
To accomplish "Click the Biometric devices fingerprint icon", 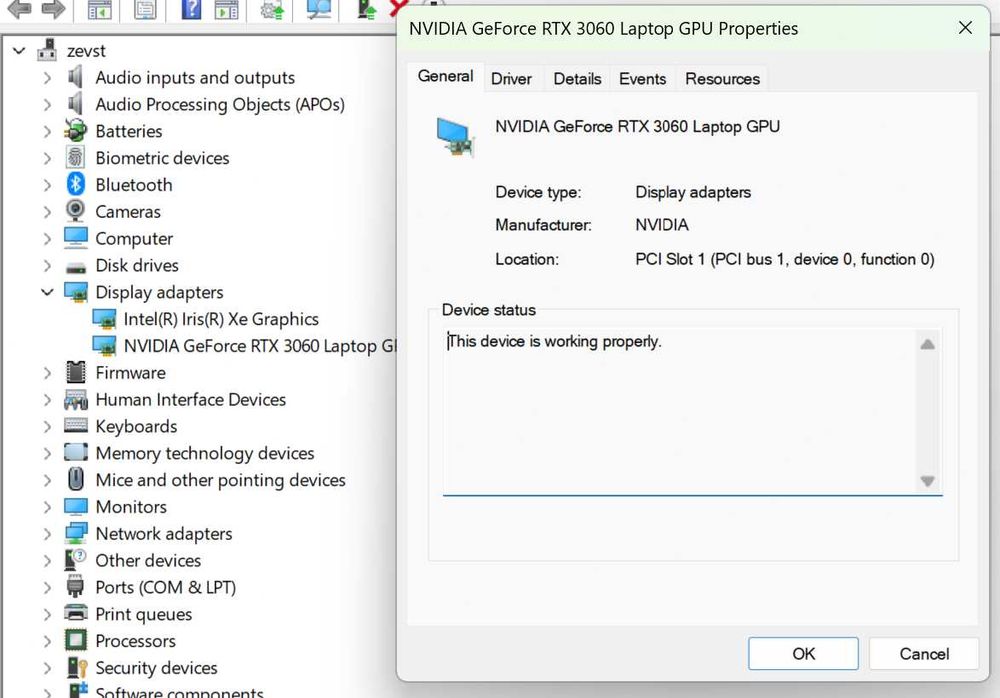I will [76, 158].
